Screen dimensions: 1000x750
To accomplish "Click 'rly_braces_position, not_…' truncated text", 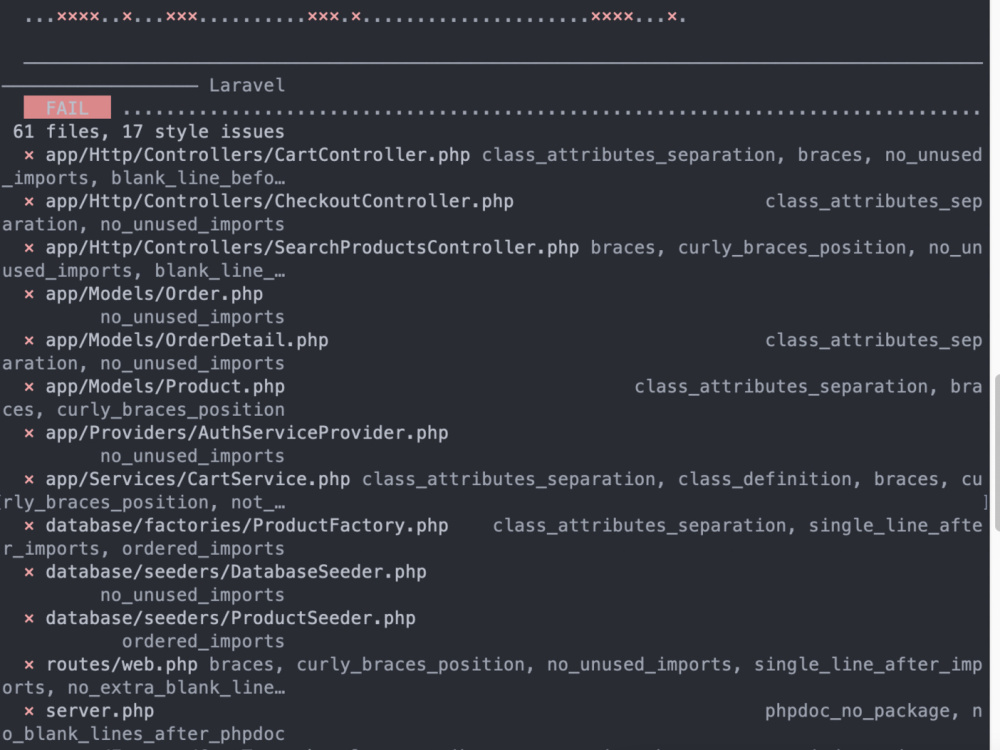I will [143, 503].
